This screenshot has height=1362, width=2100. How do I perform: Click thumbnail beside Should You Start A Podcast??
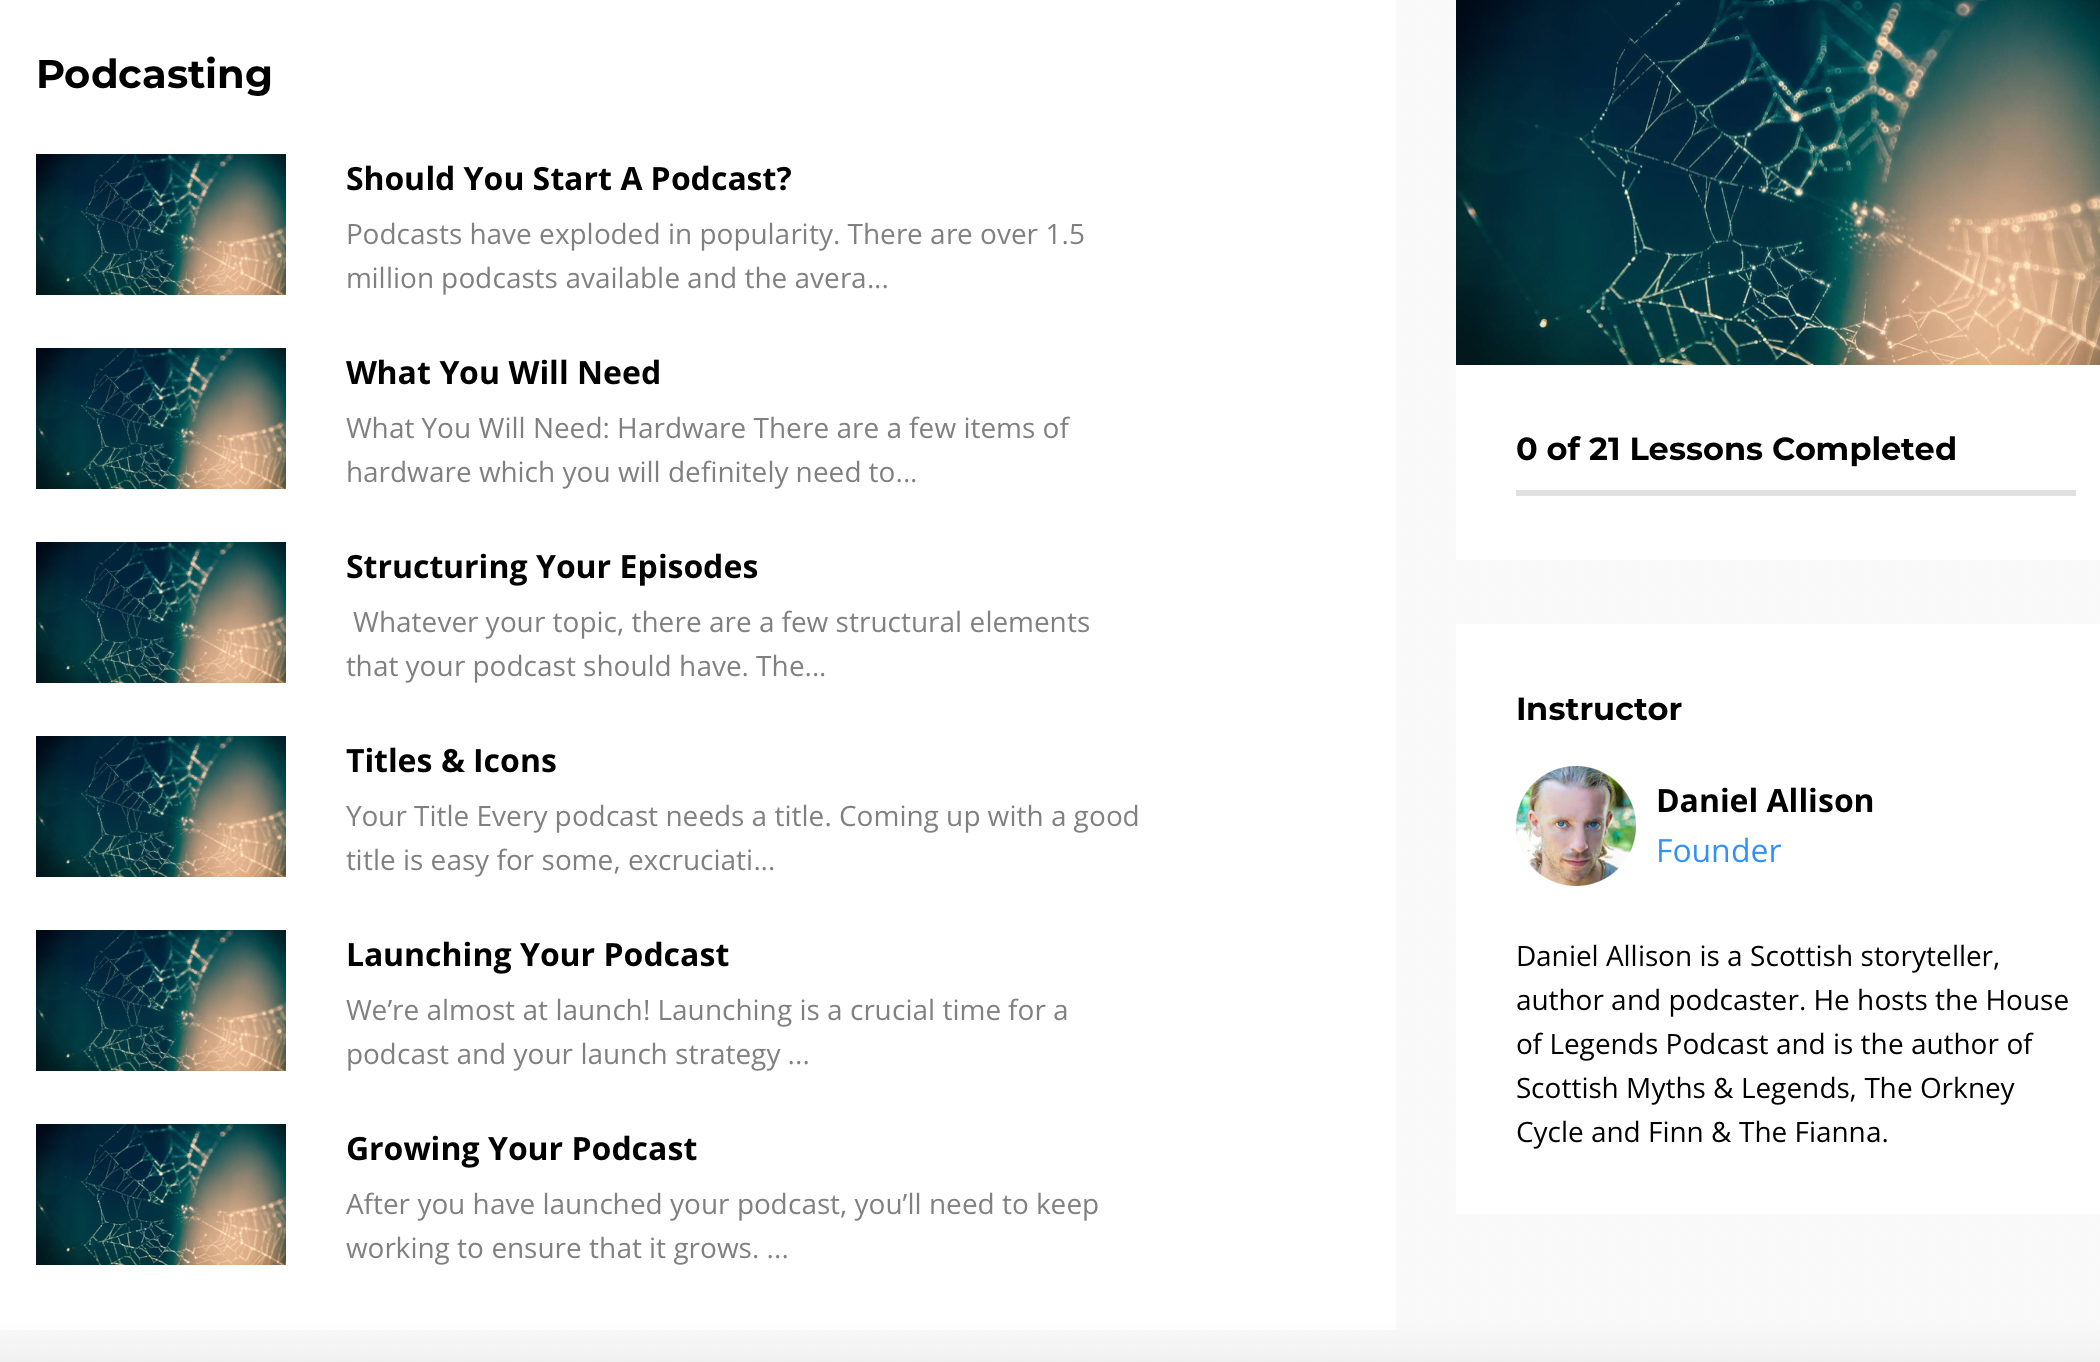coord(161,224)
